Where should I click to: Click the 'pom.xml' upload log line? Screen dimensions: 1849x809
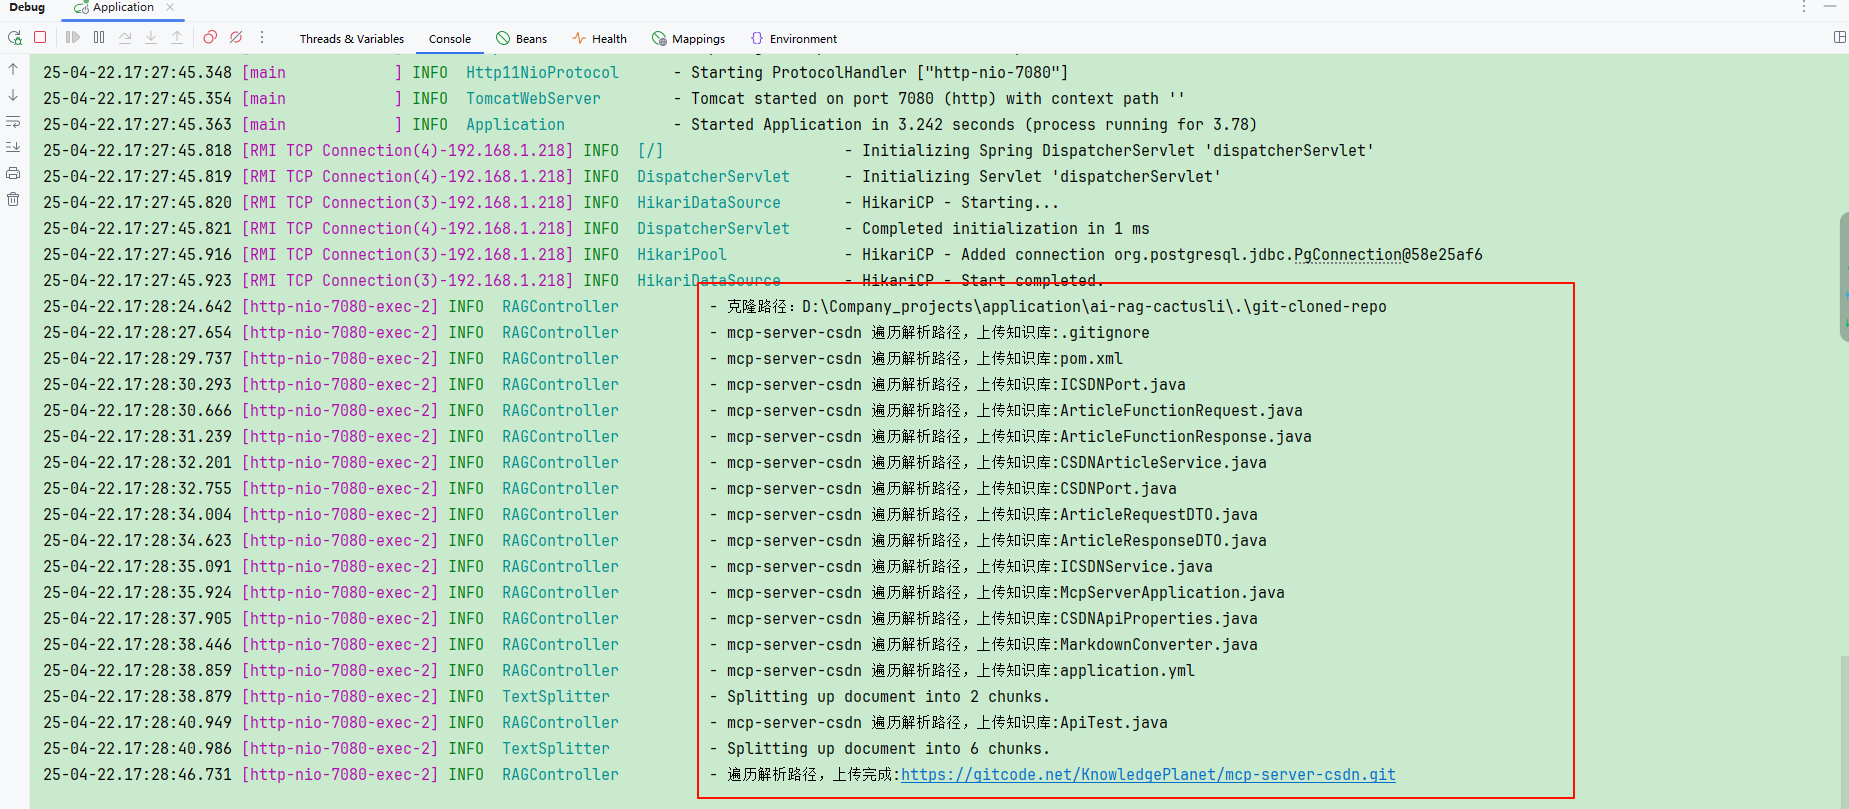[x=915, y=359]
